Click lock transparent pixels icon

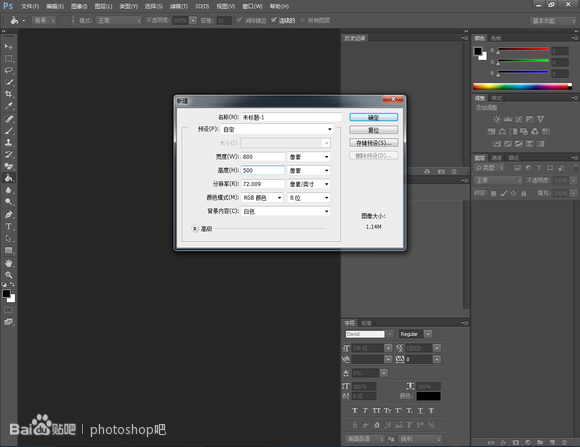(493, 193)
